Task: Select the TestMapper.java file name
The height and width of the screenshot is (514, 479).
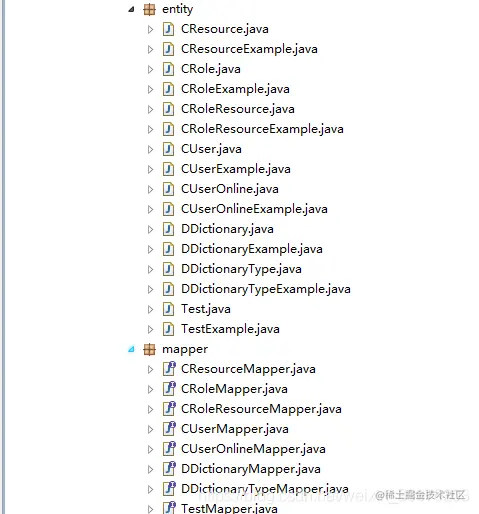Action: [229, 509]
